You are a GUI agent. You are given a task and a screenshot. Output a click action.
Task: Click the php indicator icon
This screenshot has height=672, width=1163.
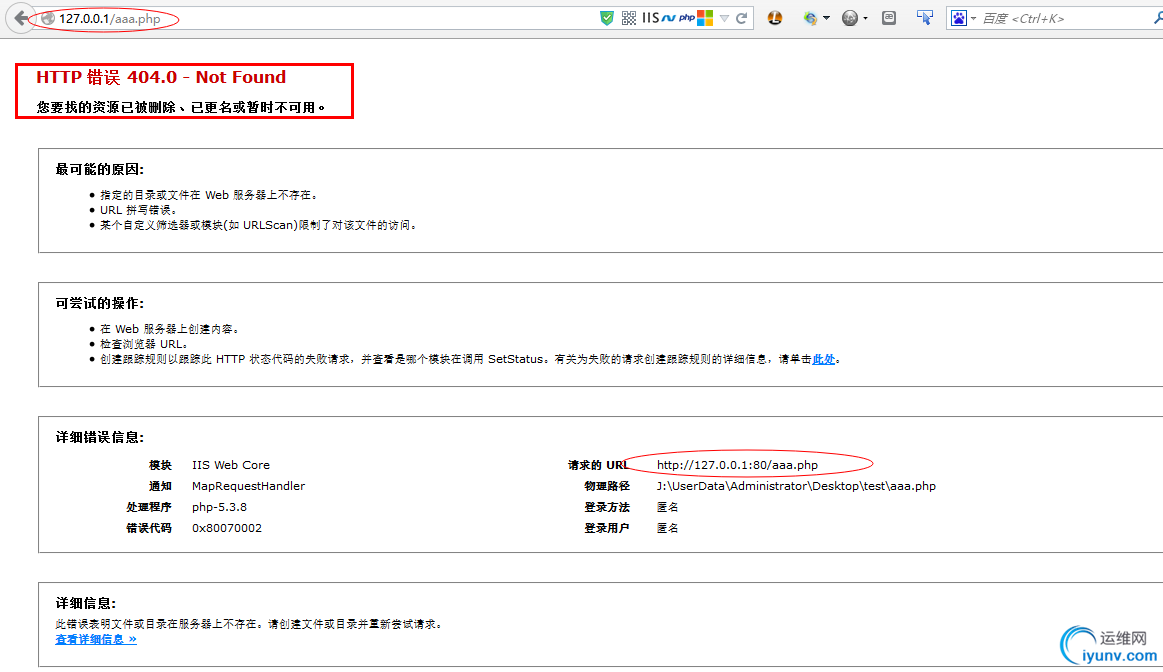tap(687, 18)
